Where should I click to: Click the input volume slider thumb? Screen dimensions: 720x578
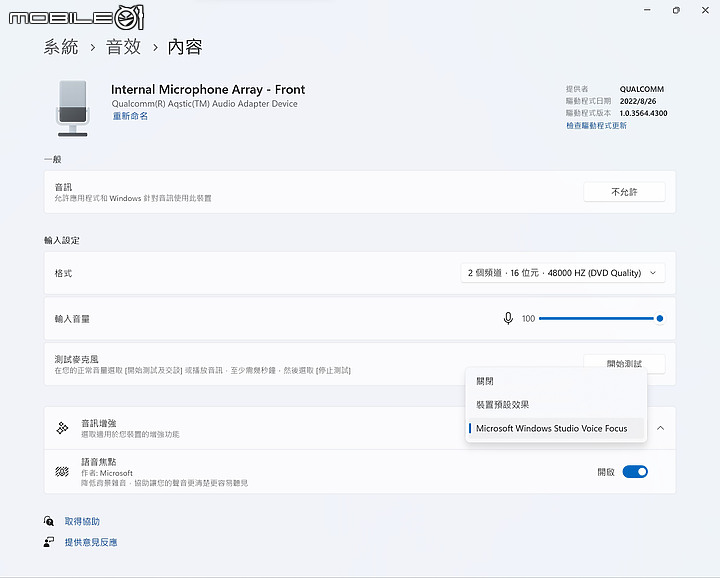660,318
